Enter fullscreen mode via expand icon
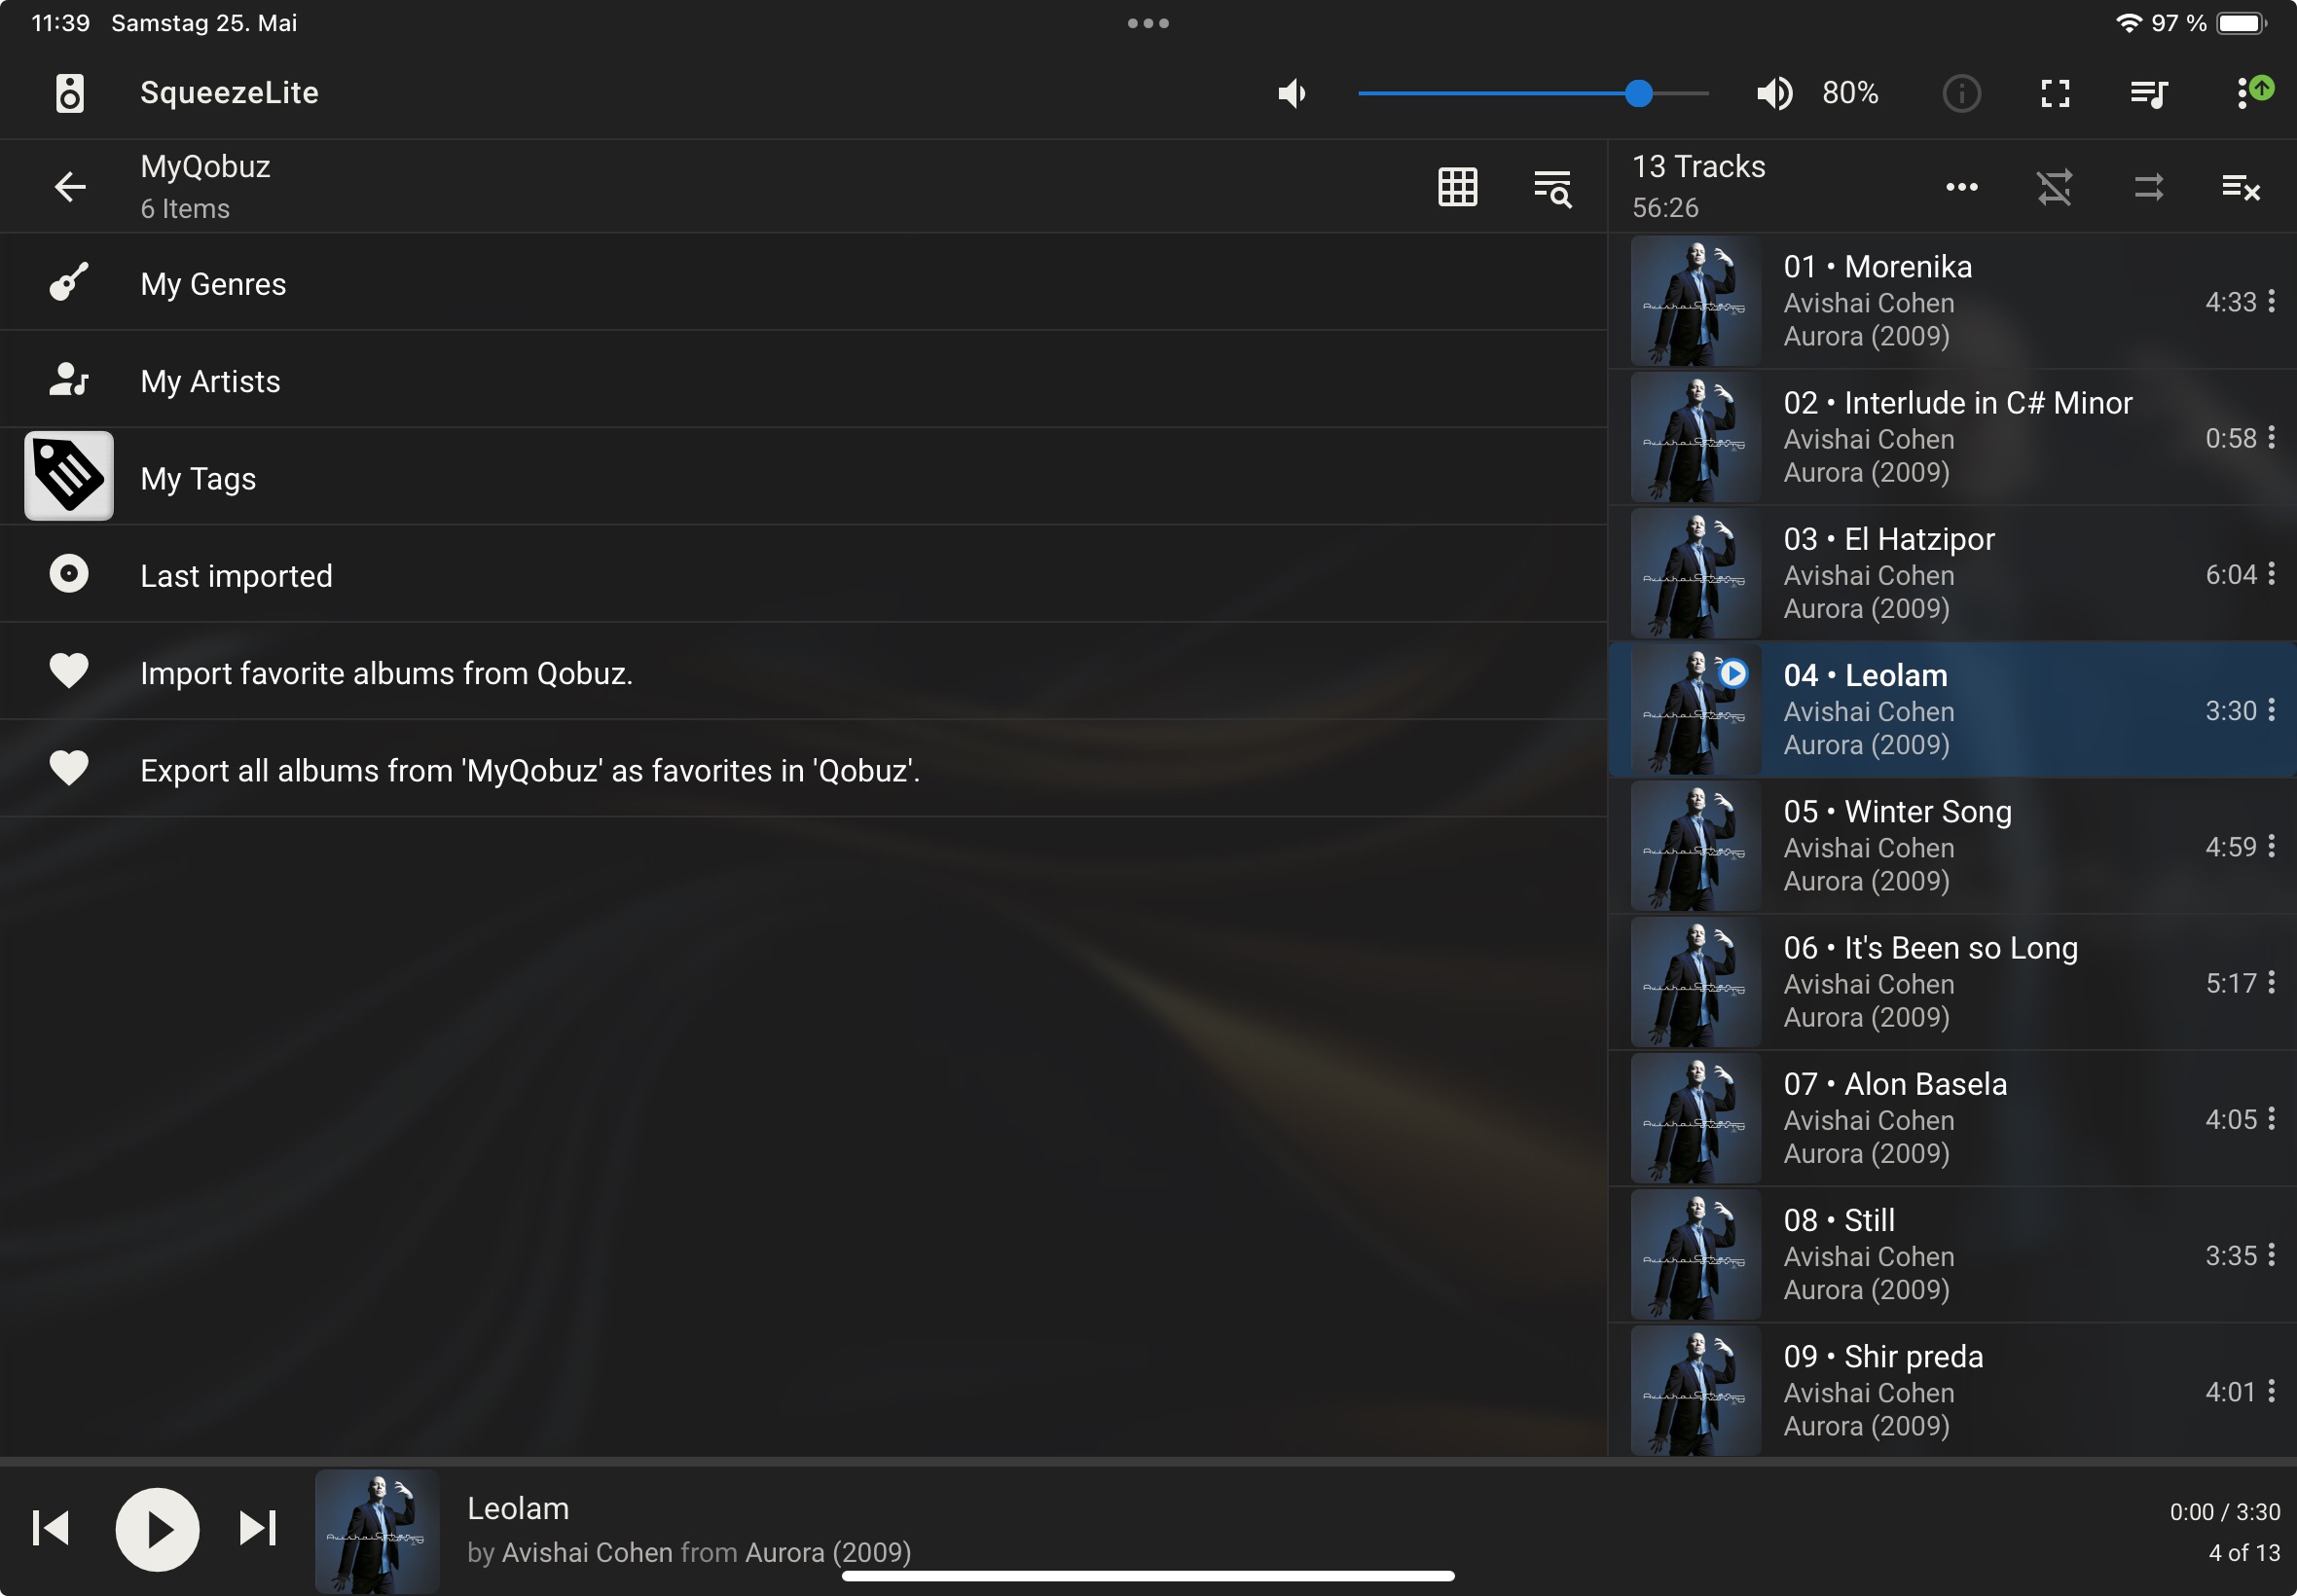The height and width of the screenshot is (1596, 2297). 2055,93
